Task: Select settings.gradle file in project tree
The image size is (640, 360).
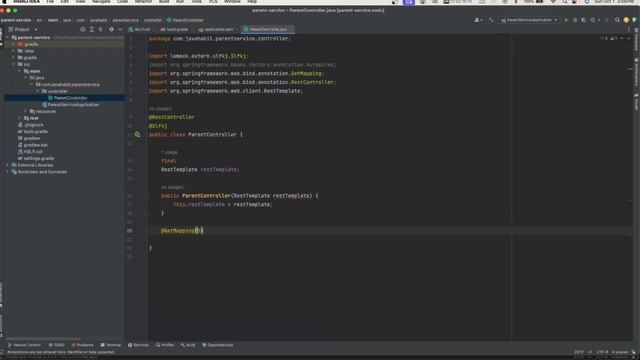Action: [x=36, y=158]
